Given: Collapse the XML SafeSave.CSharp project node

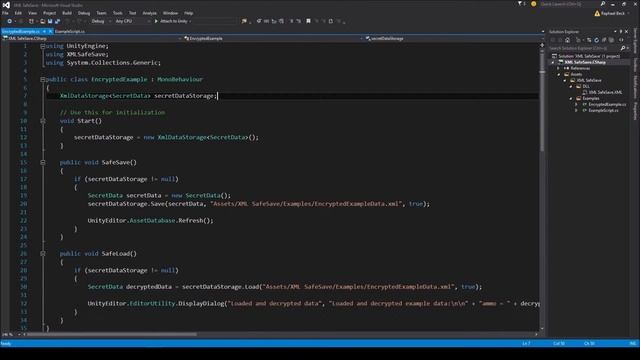Looking at the screenshot, I should click(x=553, y=62).
